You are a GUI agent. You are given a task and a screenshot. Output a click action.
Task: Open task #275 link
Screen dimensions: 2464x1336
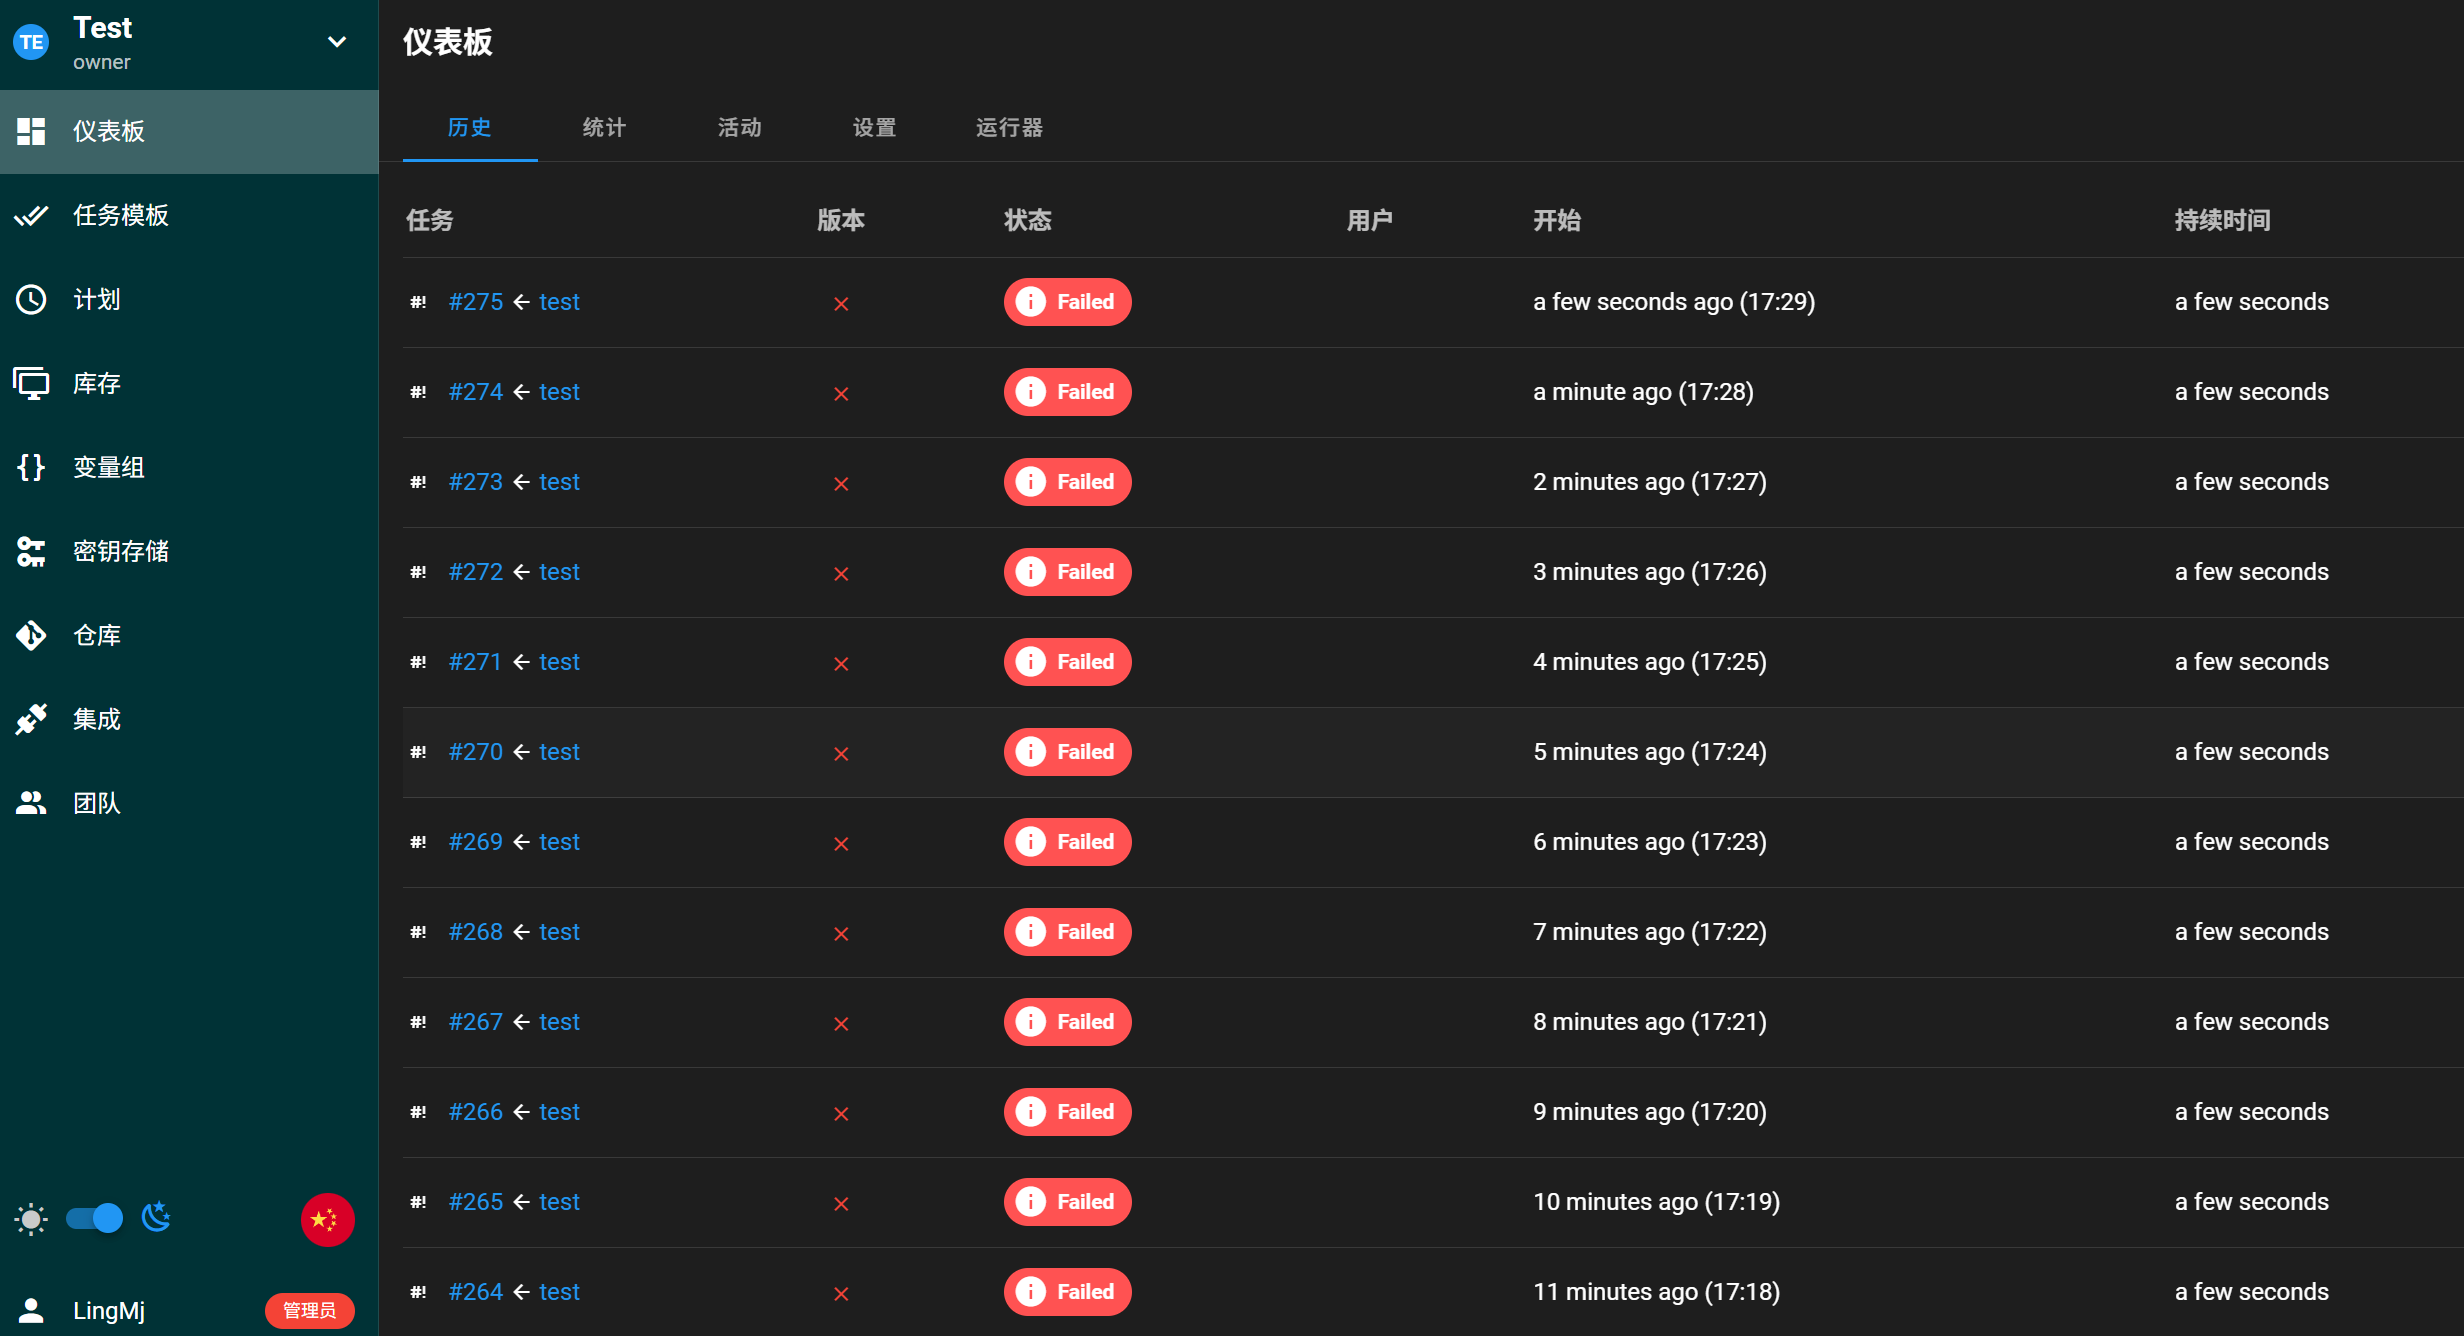point(476,302)
